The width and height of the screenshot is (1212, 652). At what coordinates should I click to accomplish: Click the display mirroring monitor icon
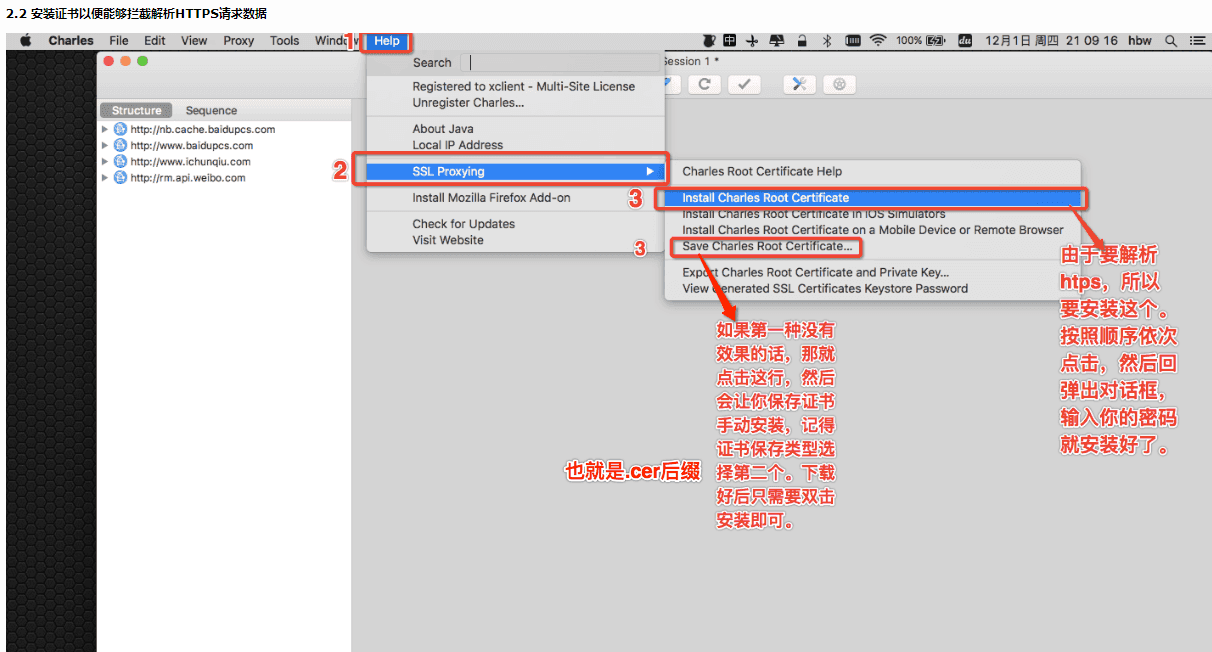[777, 41]
